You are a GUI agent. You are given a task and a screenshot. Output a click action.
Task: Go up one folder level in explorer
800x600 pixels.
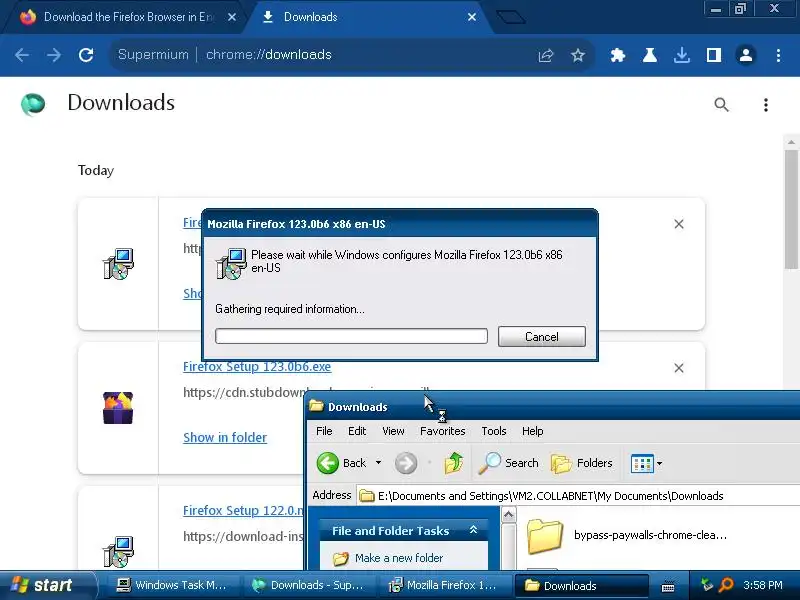tap(453, 463)
